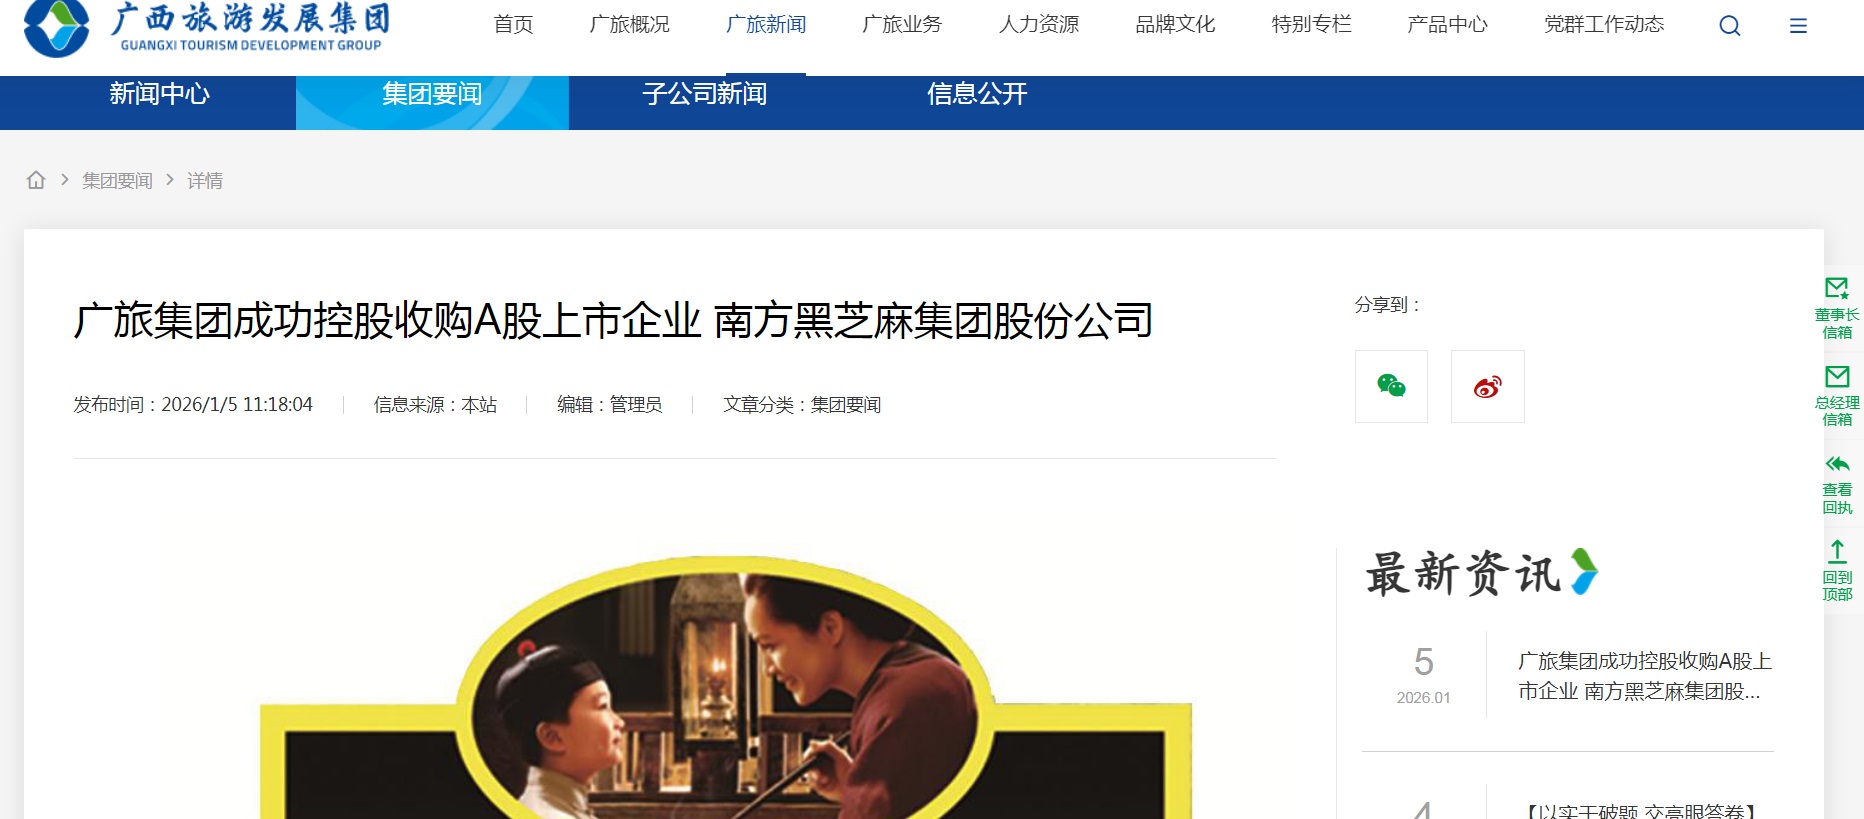Open 党群工作动态 menu item
Screen dimensions: 1864x819
coord(1604,24)
